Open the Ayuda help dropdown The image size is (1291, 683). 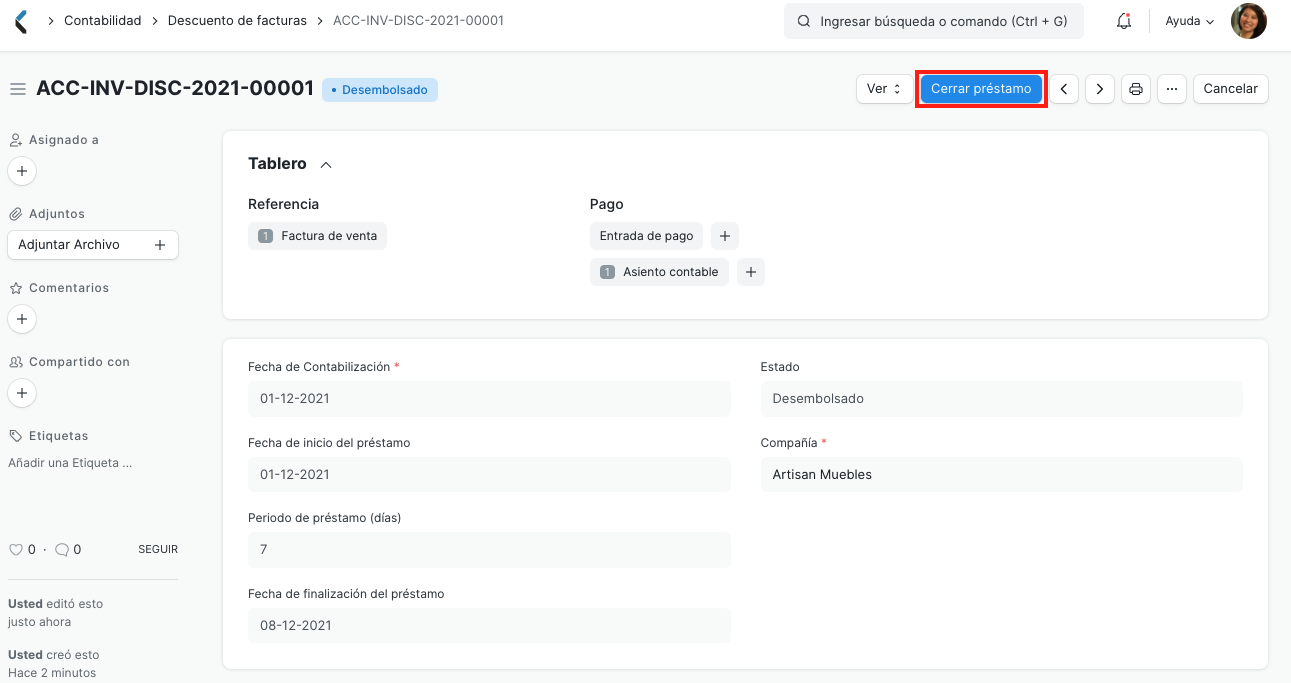[1190, 21]
